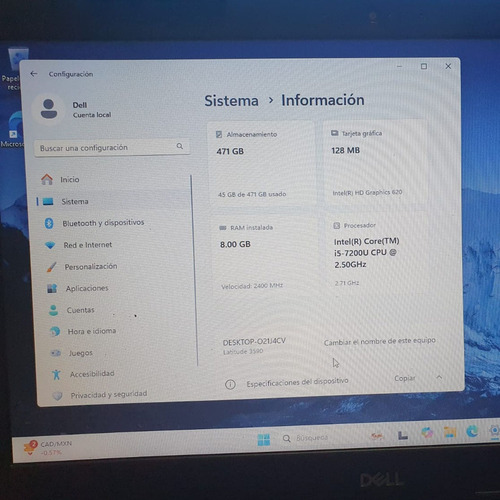Screen dimensions: 500x500
Task: Go back with the Configuración arrow
Action: click(34, 74)
